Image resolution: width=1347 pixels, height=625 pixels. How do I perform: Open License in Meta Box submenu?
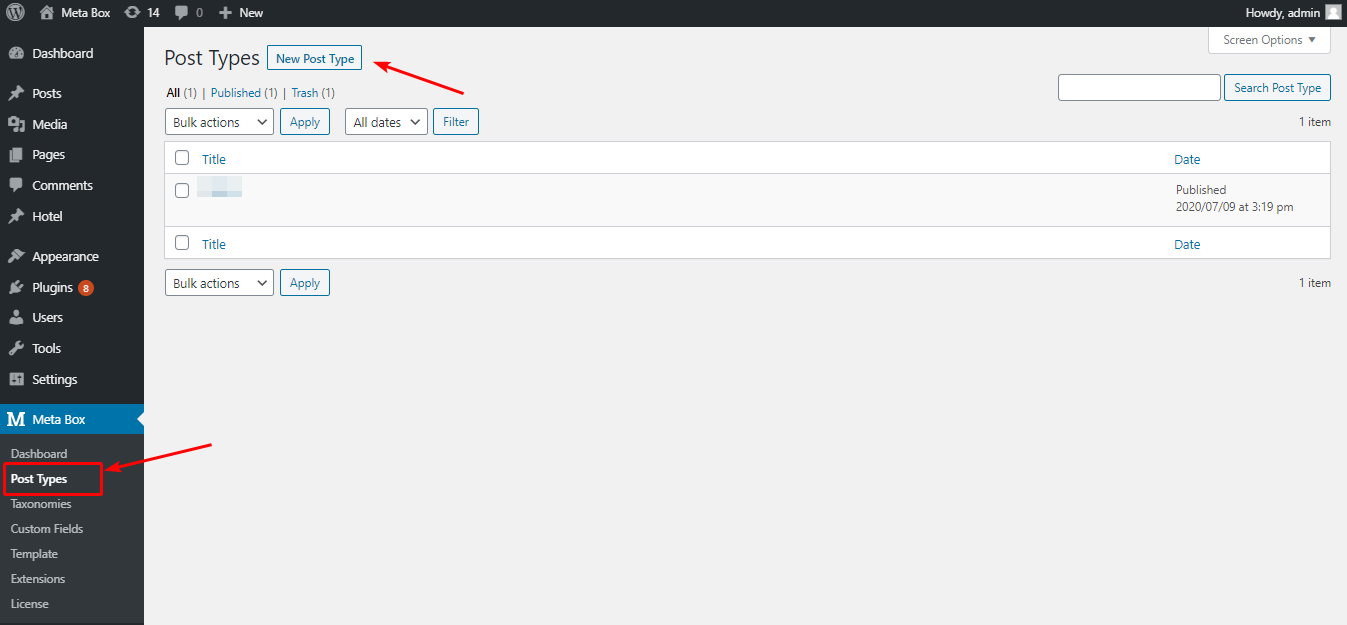tap(30, 604)
